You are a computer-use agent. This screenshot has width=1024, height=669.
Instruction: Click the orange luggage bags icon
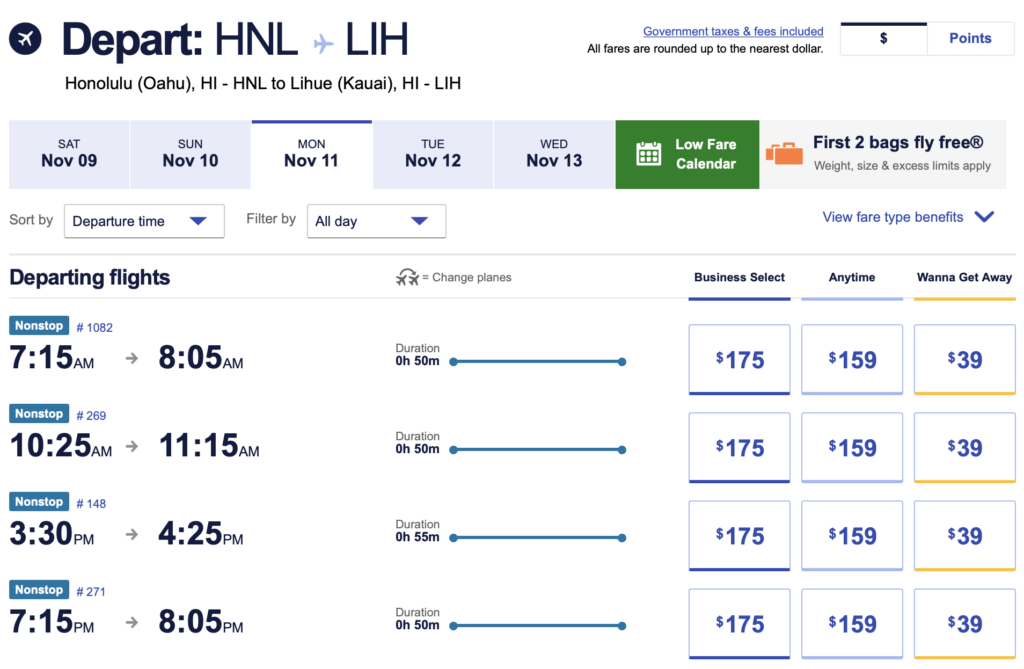point(784,154)
